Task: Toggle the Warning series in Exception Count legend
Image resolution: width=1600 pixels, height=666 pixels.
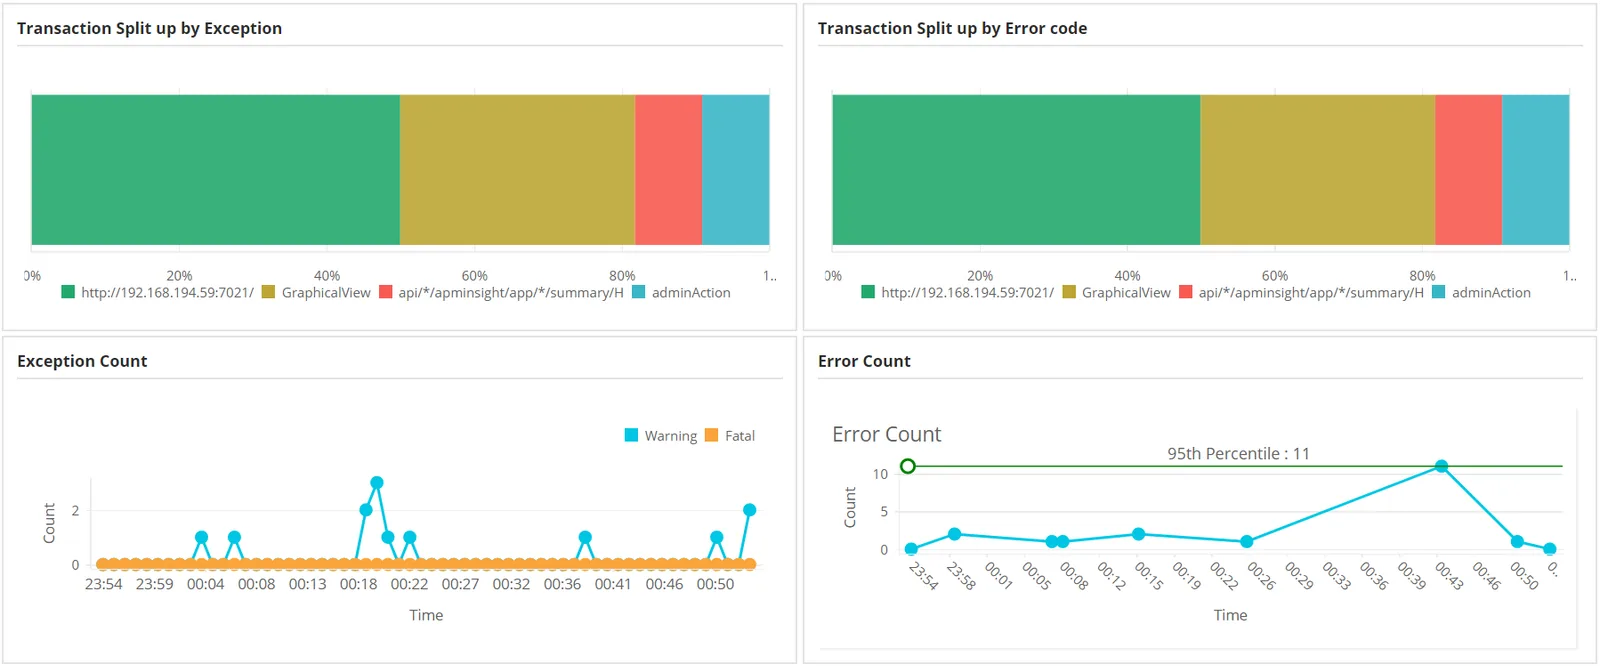Action: 661,436
